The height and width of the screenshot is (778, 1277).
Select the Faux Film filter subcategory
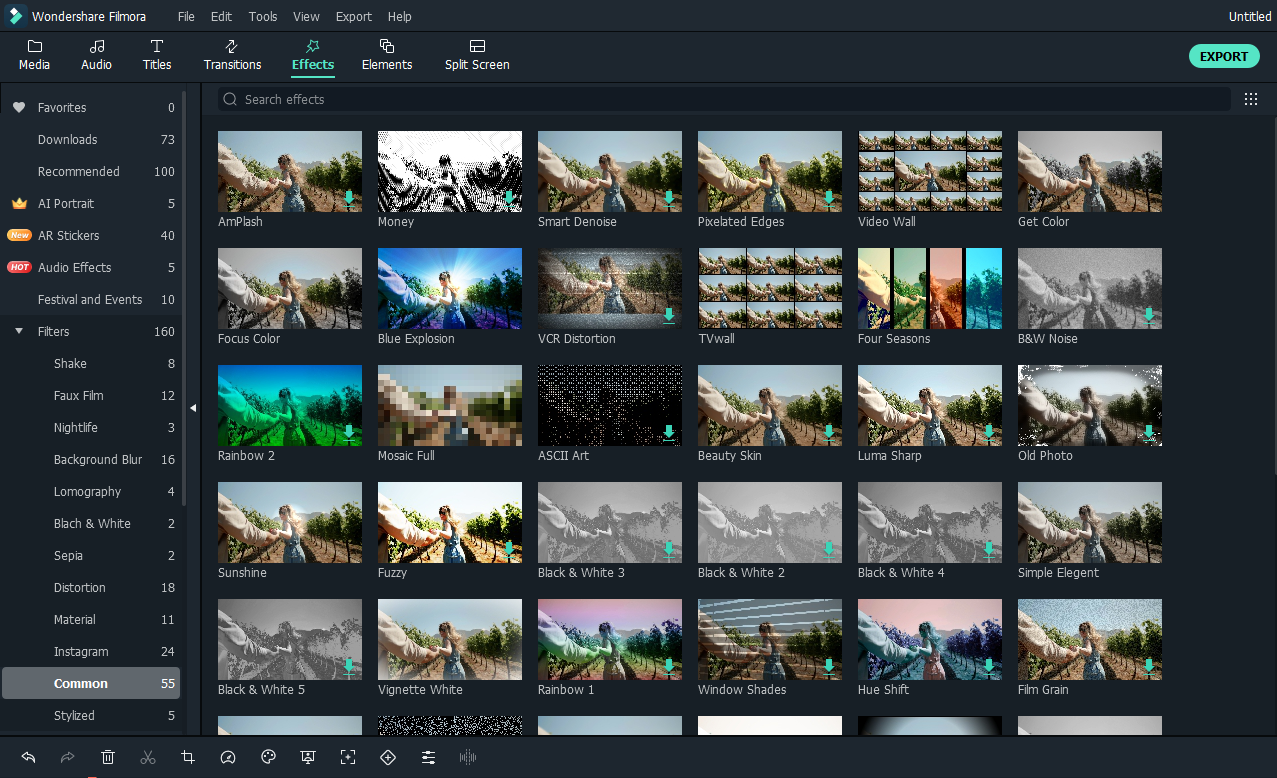(92, 395)
